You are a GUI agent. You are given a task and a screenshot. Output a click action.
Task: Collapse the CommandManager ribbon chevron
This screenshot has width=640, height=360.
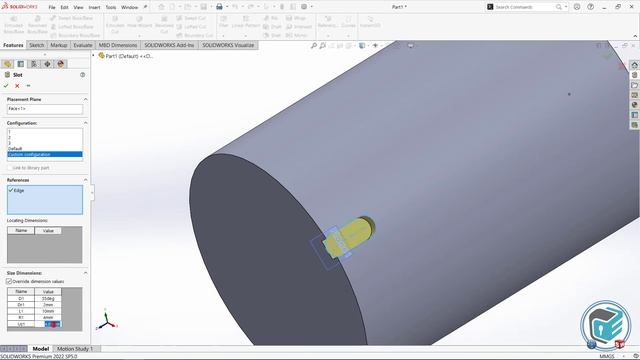[635, 36]
